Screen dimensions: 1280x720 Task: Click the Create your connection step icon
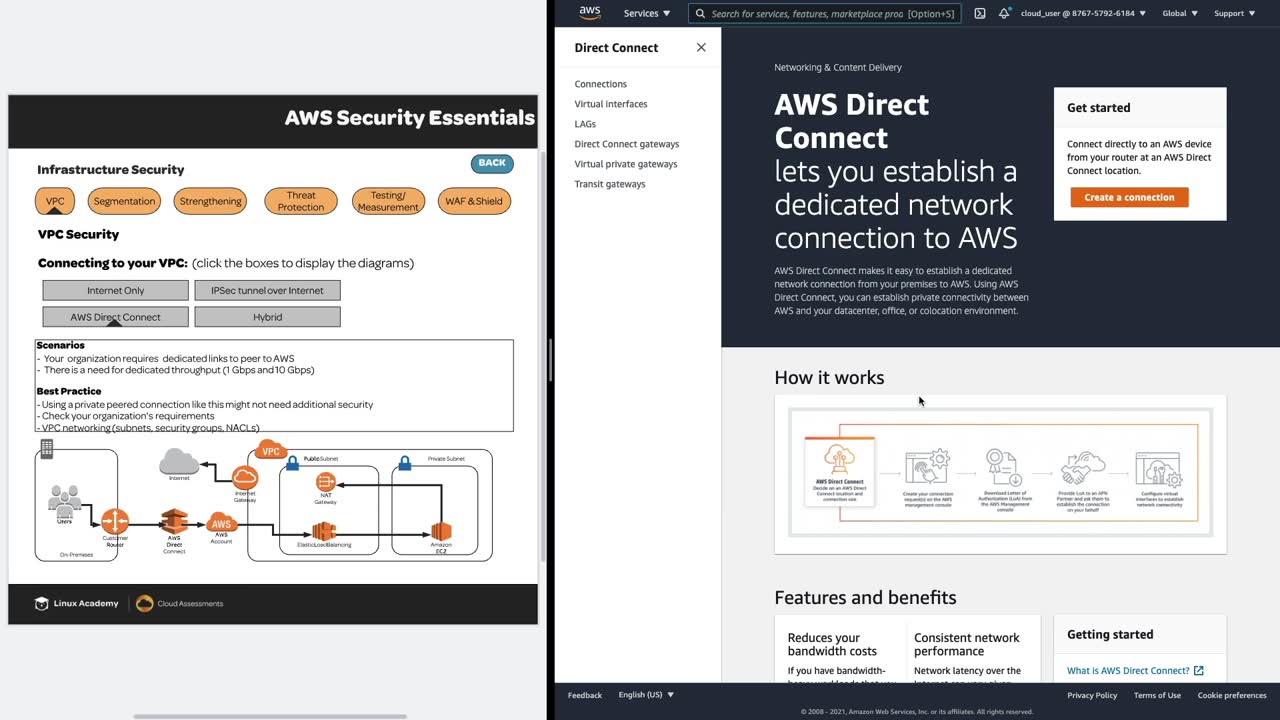[926, 468]
